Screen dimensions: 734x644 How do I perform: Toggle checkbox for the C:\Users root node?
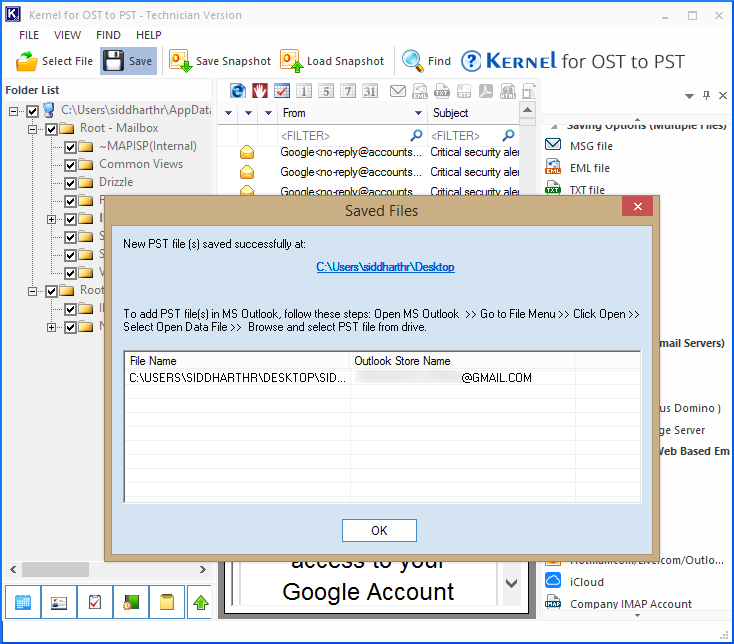32,111
